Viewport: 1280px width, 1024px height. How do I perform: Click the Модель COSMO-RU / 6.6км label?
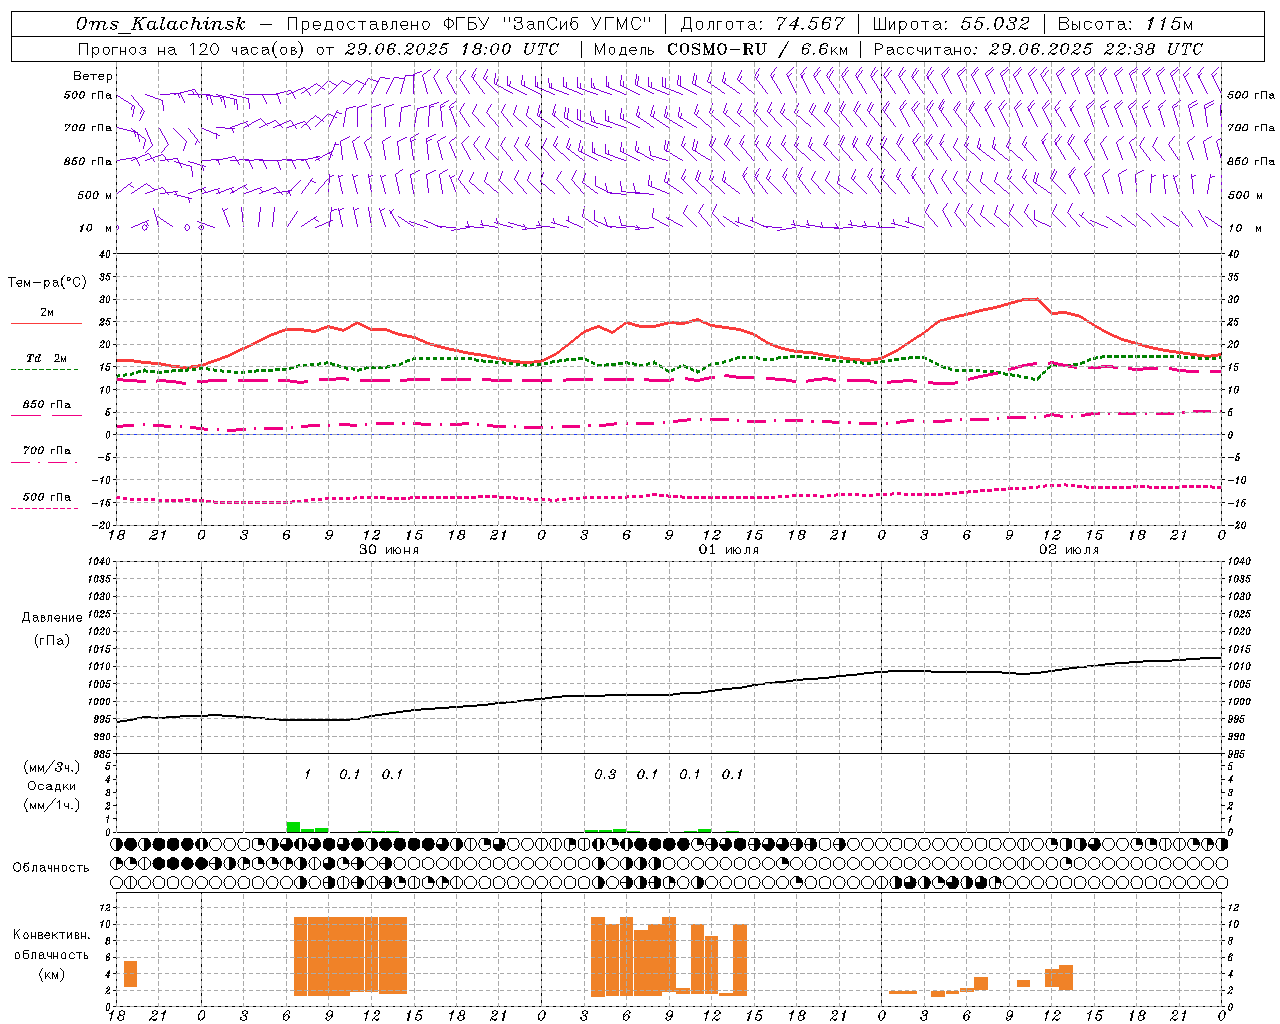tap(721, 49)
